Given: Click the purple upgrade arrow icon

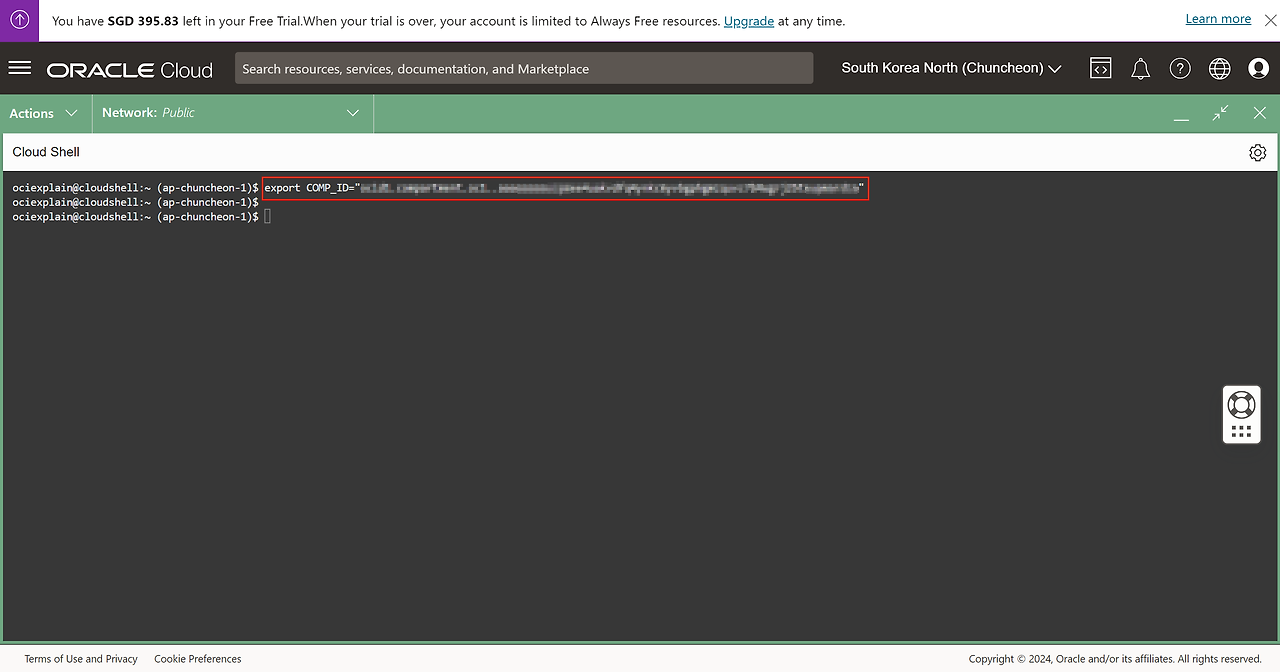Looking at the screenshot, I should (19, 20).
